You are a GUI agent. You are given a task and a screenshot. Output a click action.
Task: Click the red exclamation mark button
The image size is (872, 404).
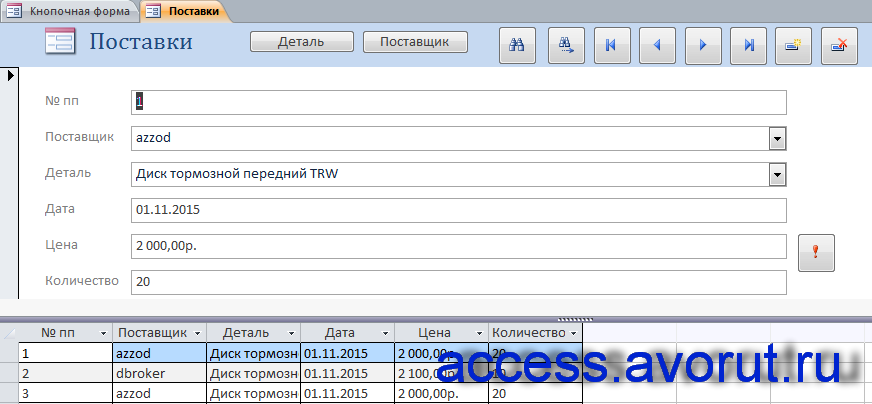(x=816, y=253)
